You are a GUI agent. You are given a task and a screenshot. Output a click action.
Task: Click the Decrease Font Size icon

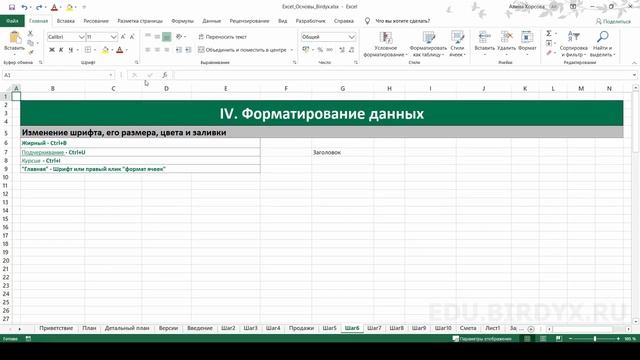point(132,37)
